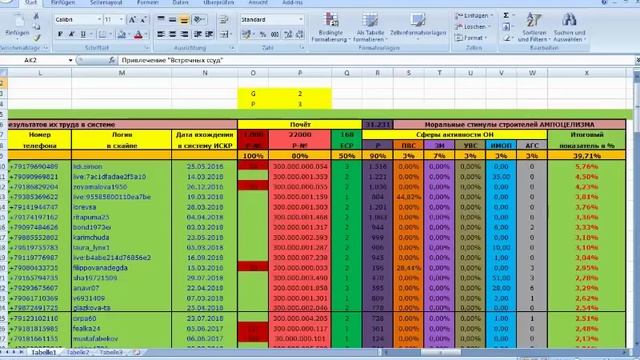
Task: Click the fx insert function icon
Action: click(111, 60)
